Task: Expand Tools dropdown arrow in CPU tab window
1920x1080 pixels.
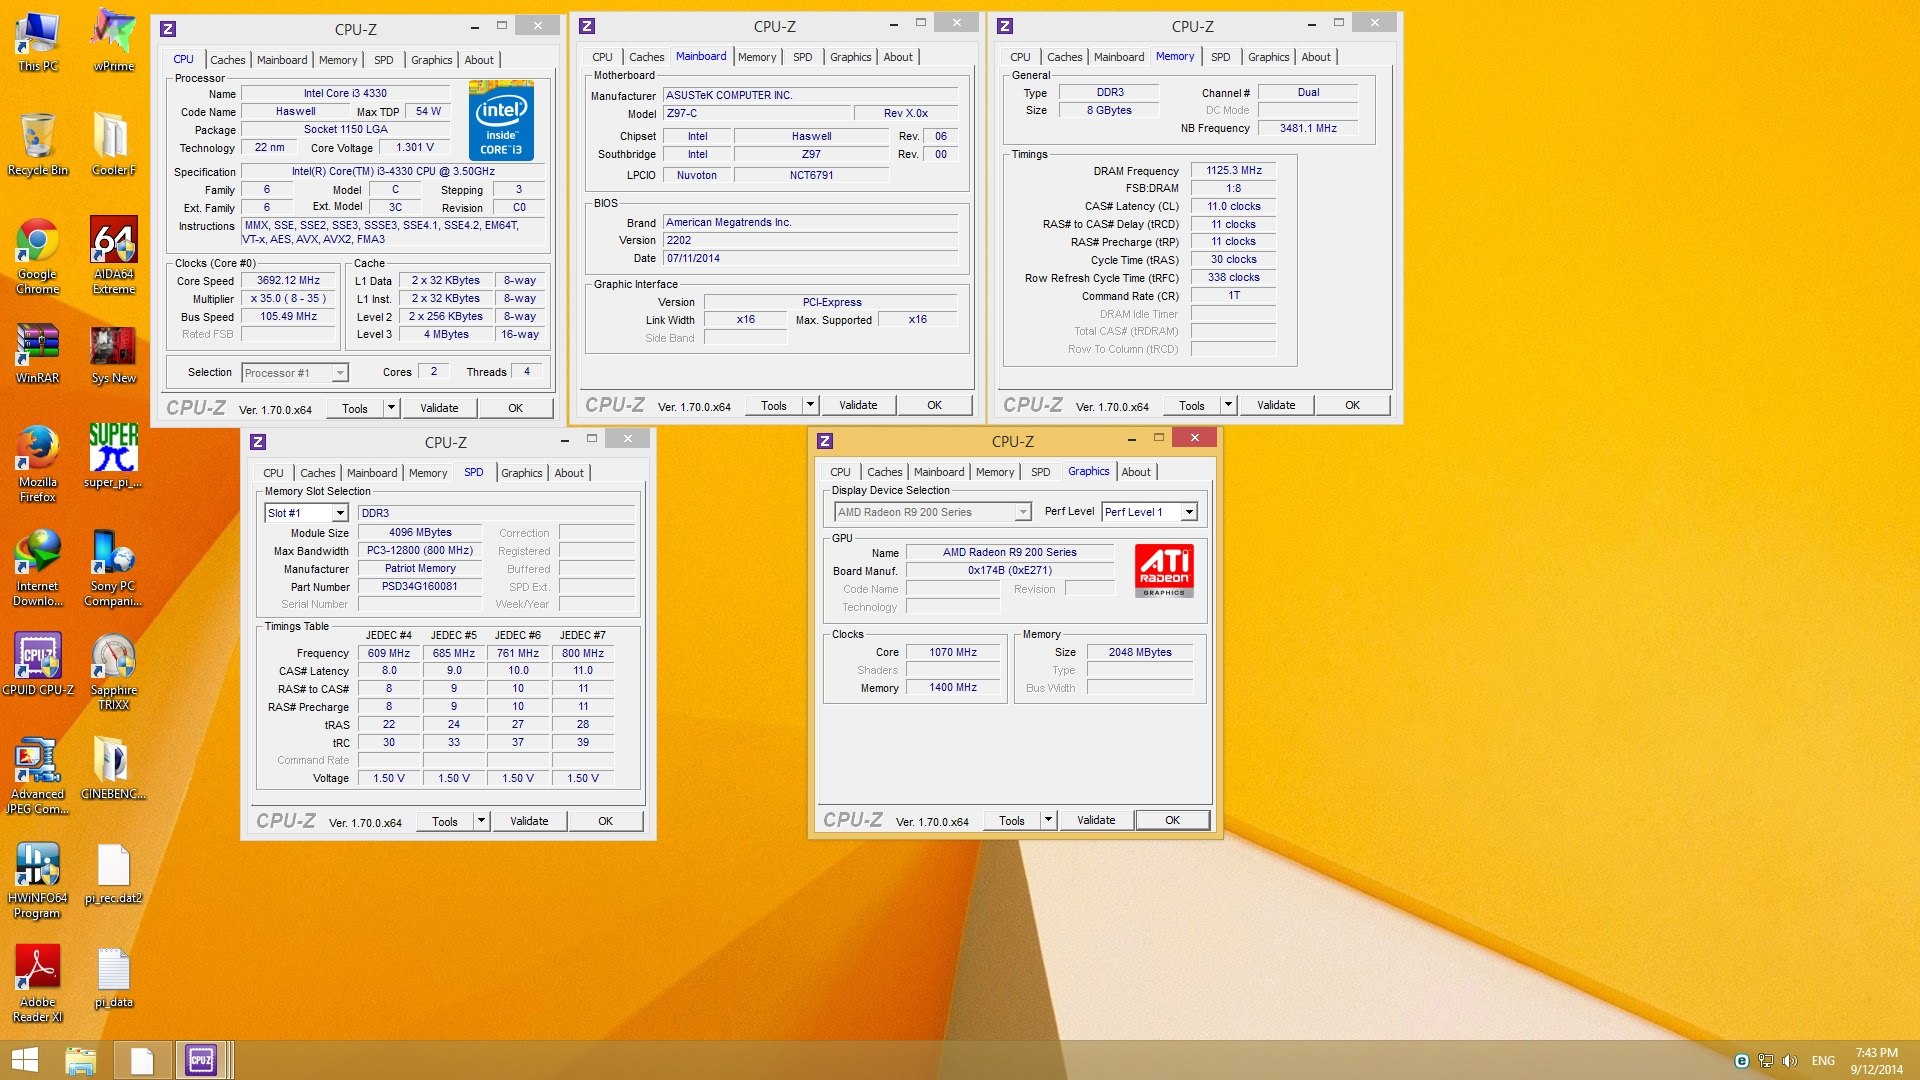Action: click(x=391, y=408)
